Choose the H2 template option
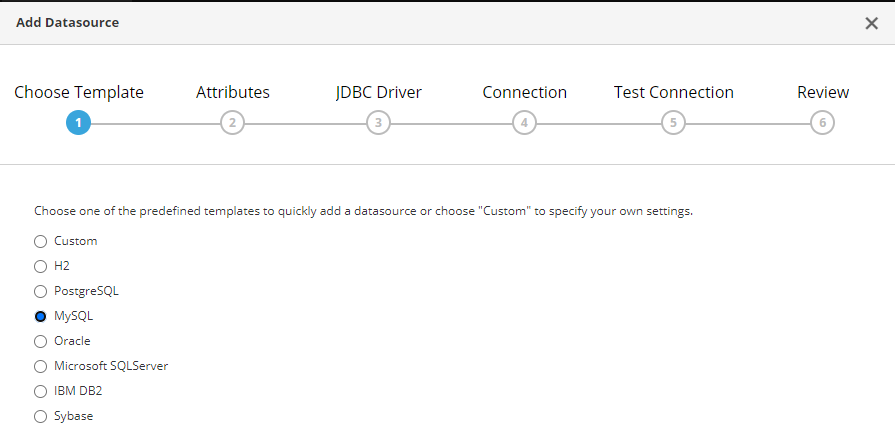Screen dimensions: 895x434 point(41,266)
